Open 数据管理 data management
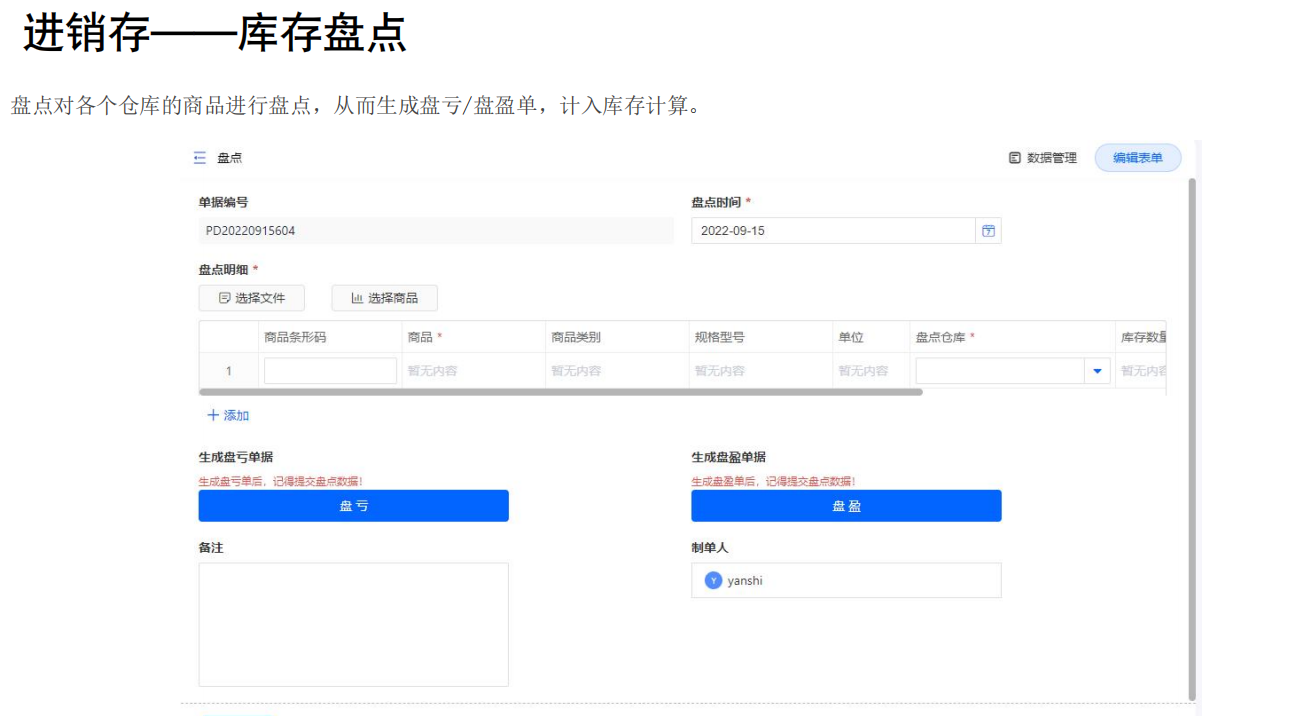The image size is (1289, 716). point(1042,158)
